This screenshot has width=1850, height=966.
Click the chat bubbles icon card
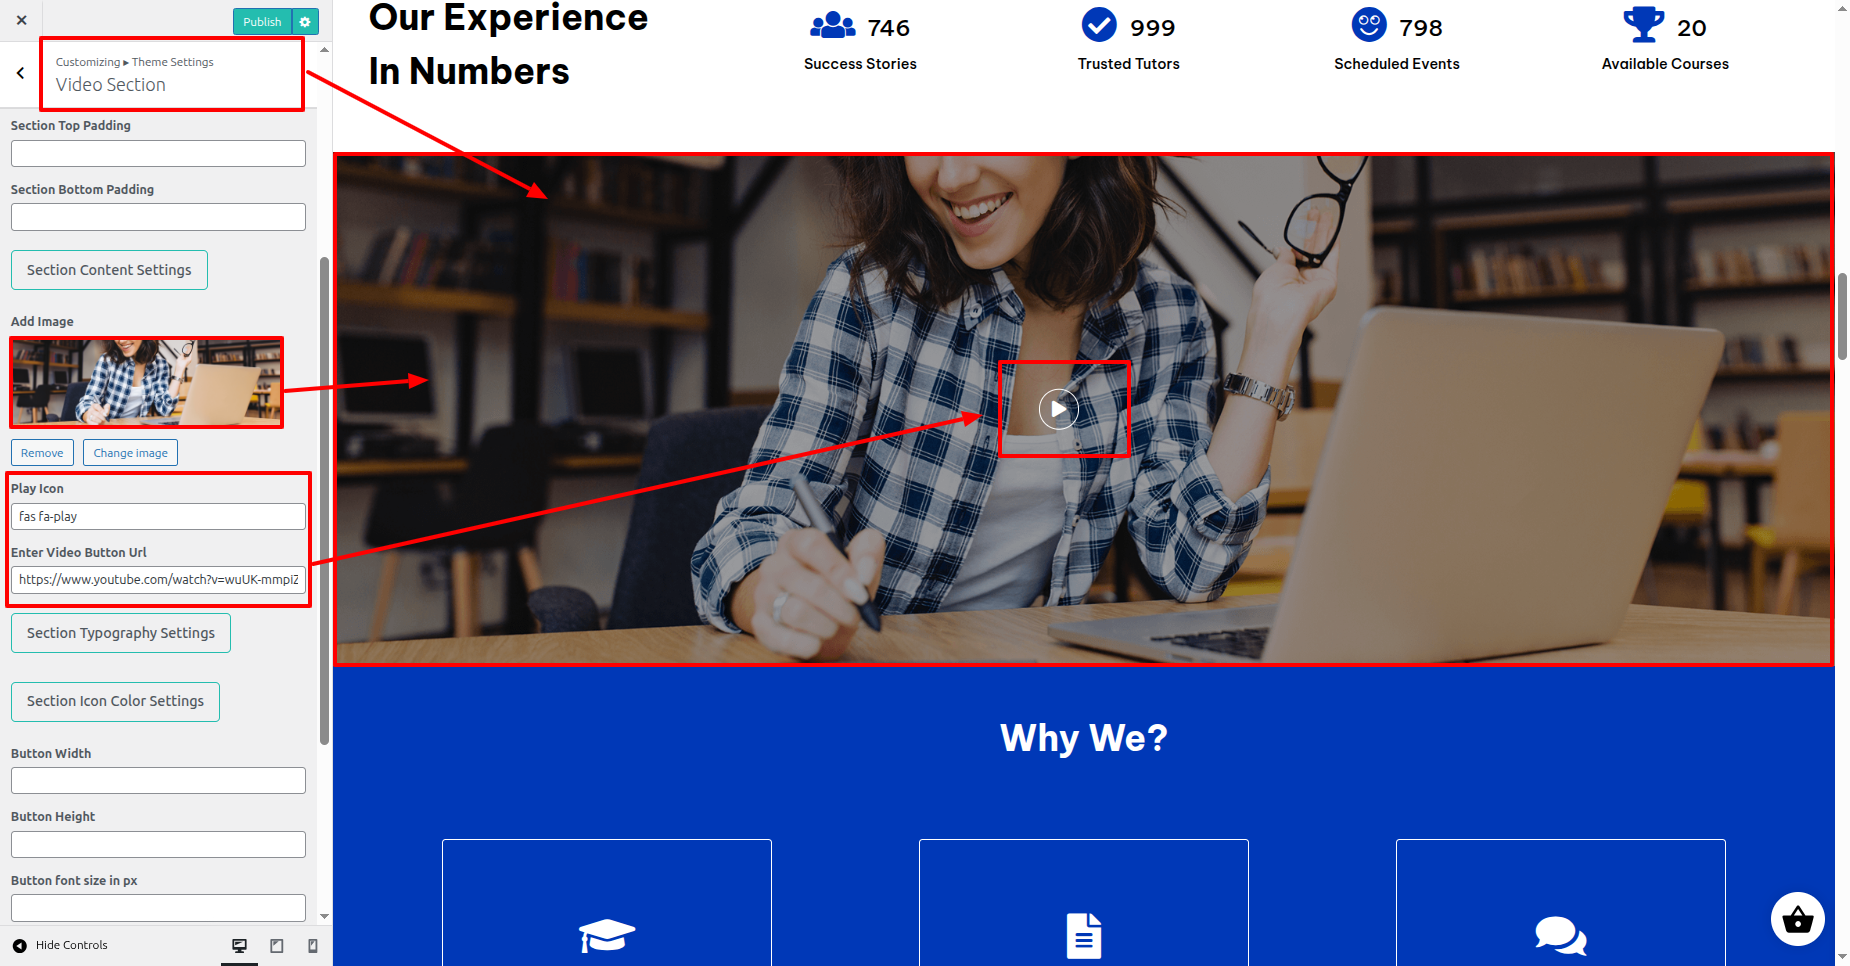point(1561,902)
